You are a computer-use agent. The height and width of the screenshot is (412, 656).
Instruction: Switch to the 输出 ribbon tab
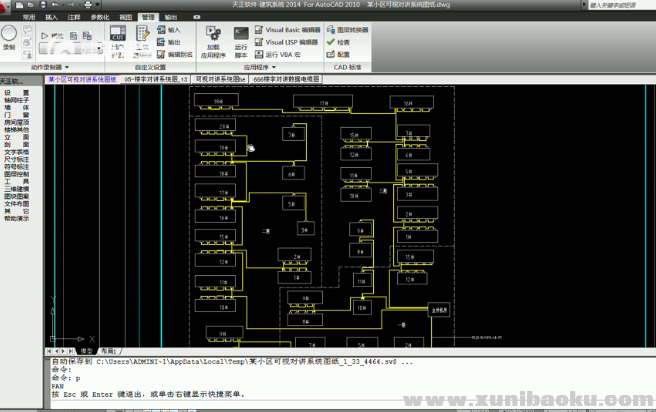pyautogui.click(x=172, y=18)
